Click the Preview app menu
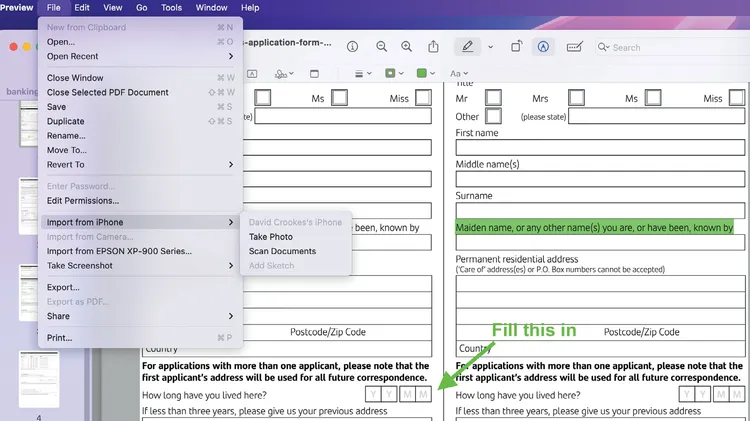This screenshot has width=750, height=421. [16, 8]
